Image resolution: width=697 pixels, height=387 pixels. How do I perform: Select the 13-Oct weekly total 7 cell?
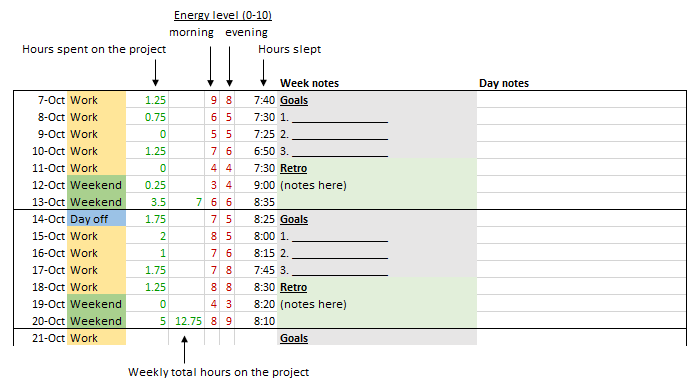187,202
